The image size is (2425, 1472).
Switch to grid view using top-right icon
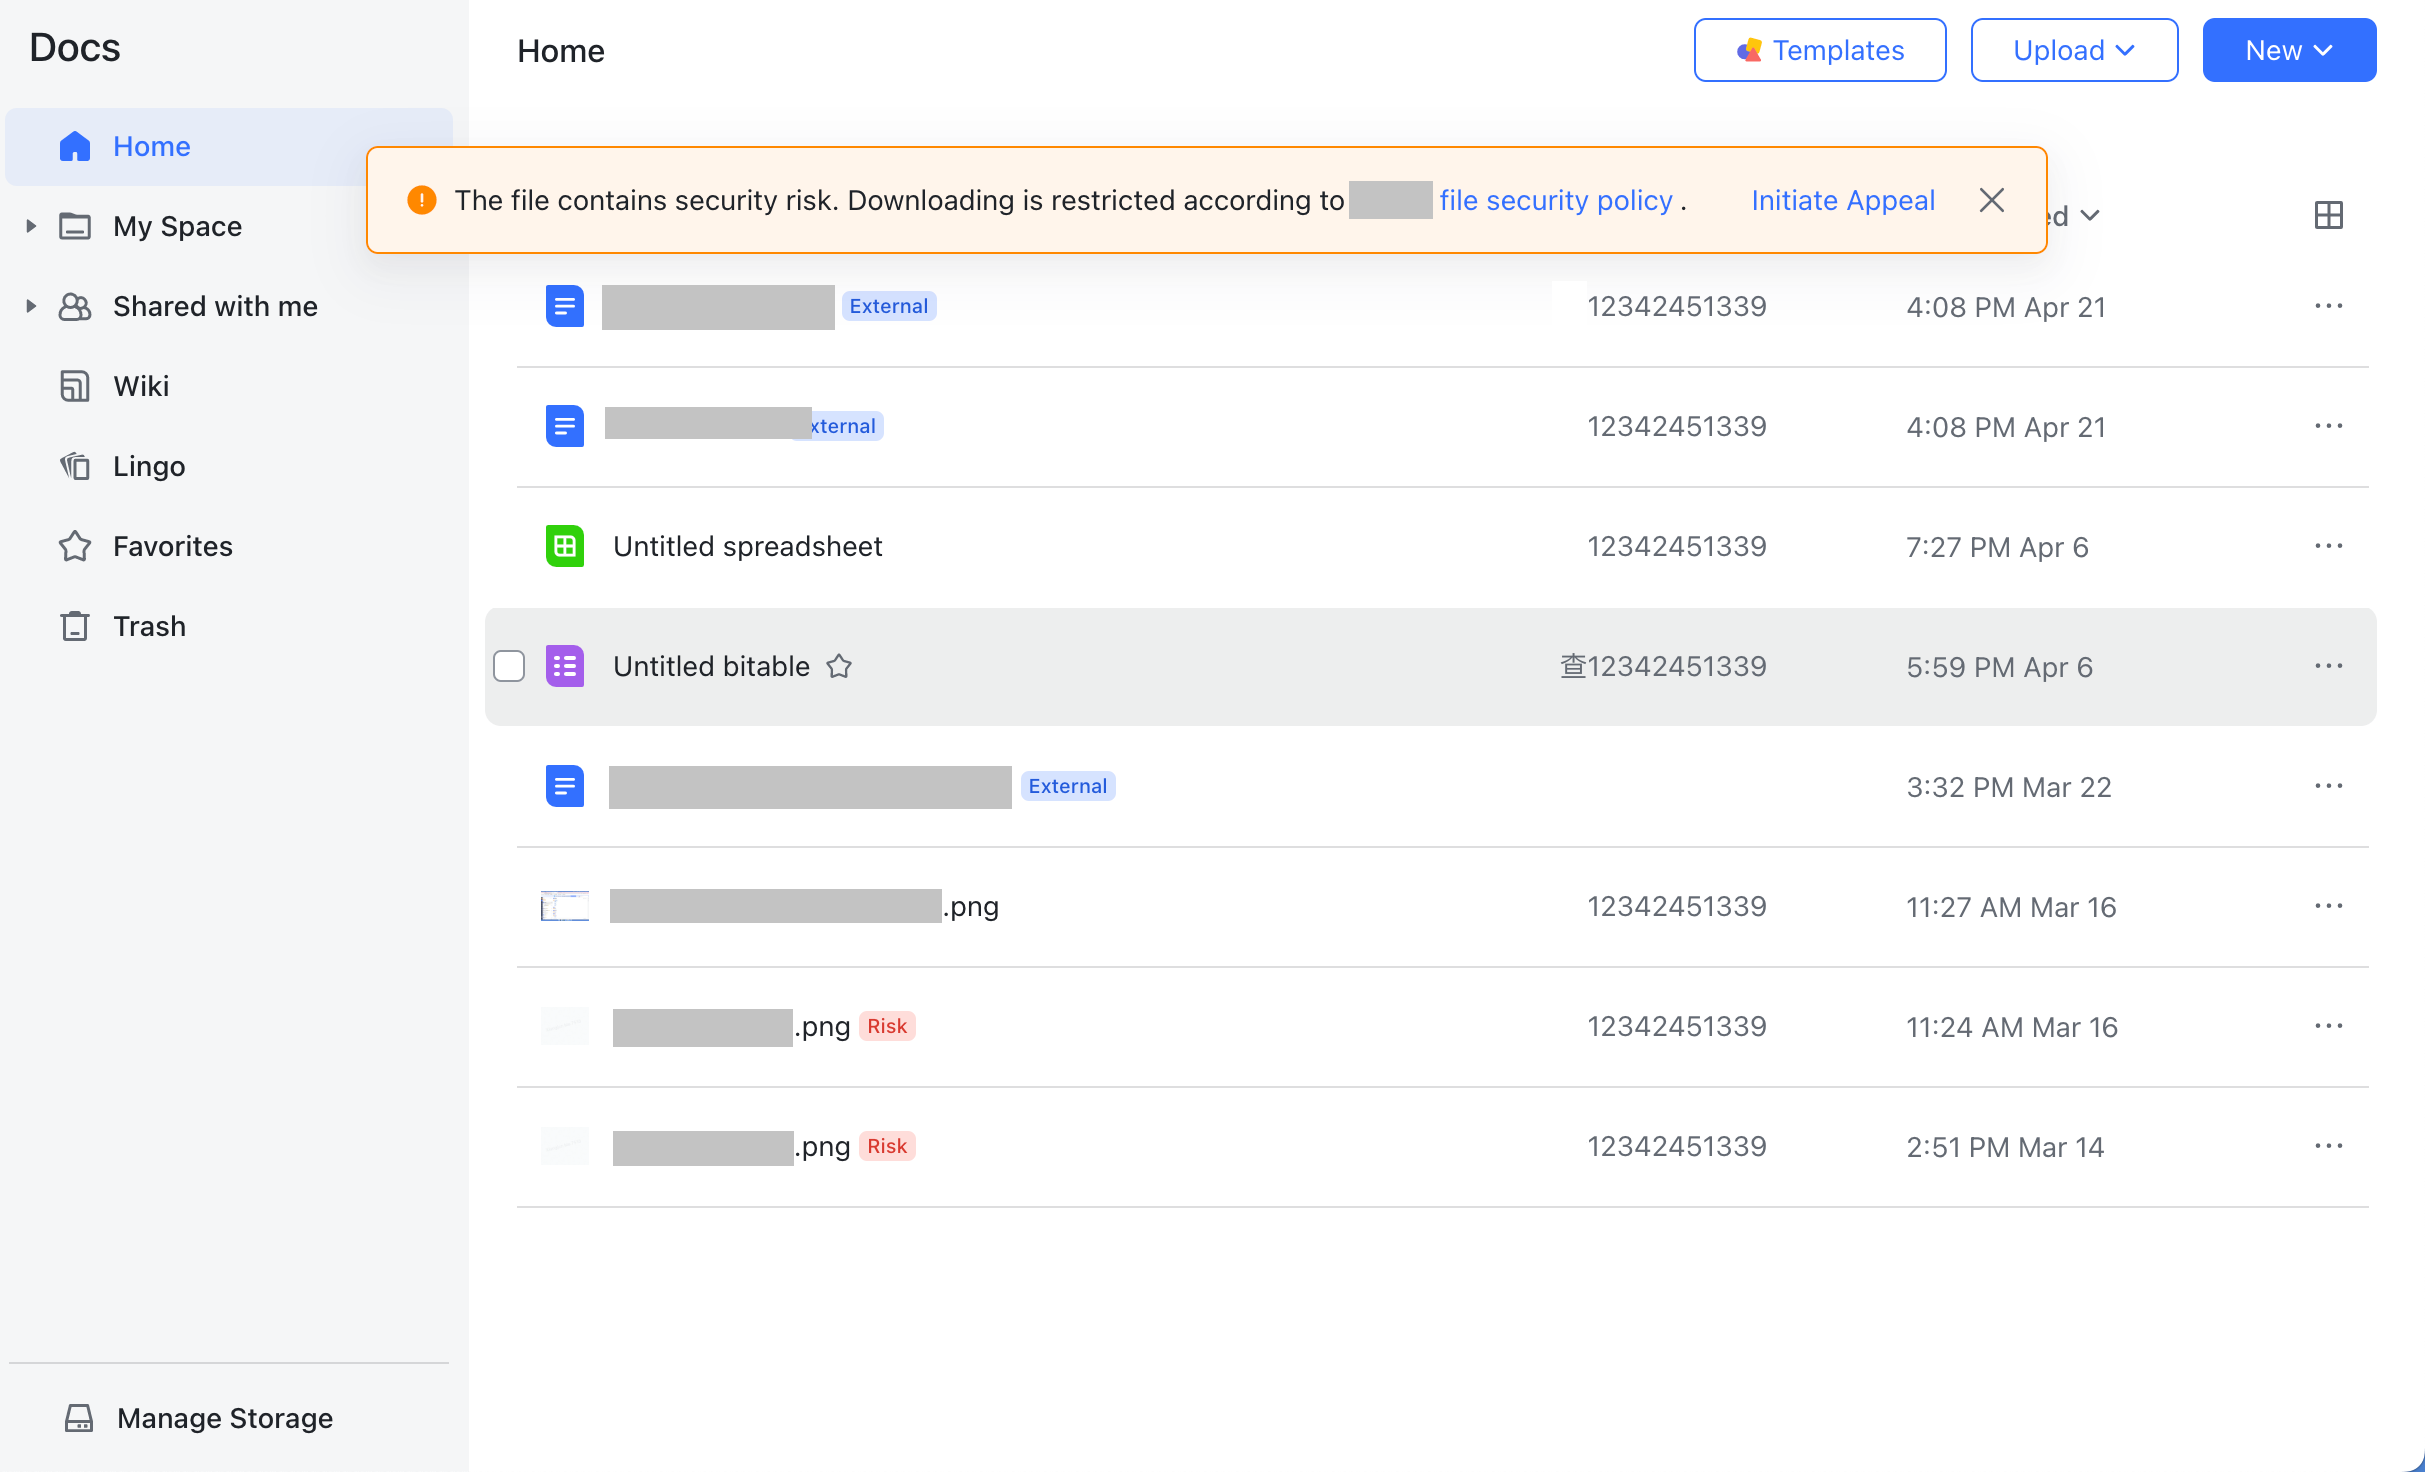click(x=2330, y=215)
